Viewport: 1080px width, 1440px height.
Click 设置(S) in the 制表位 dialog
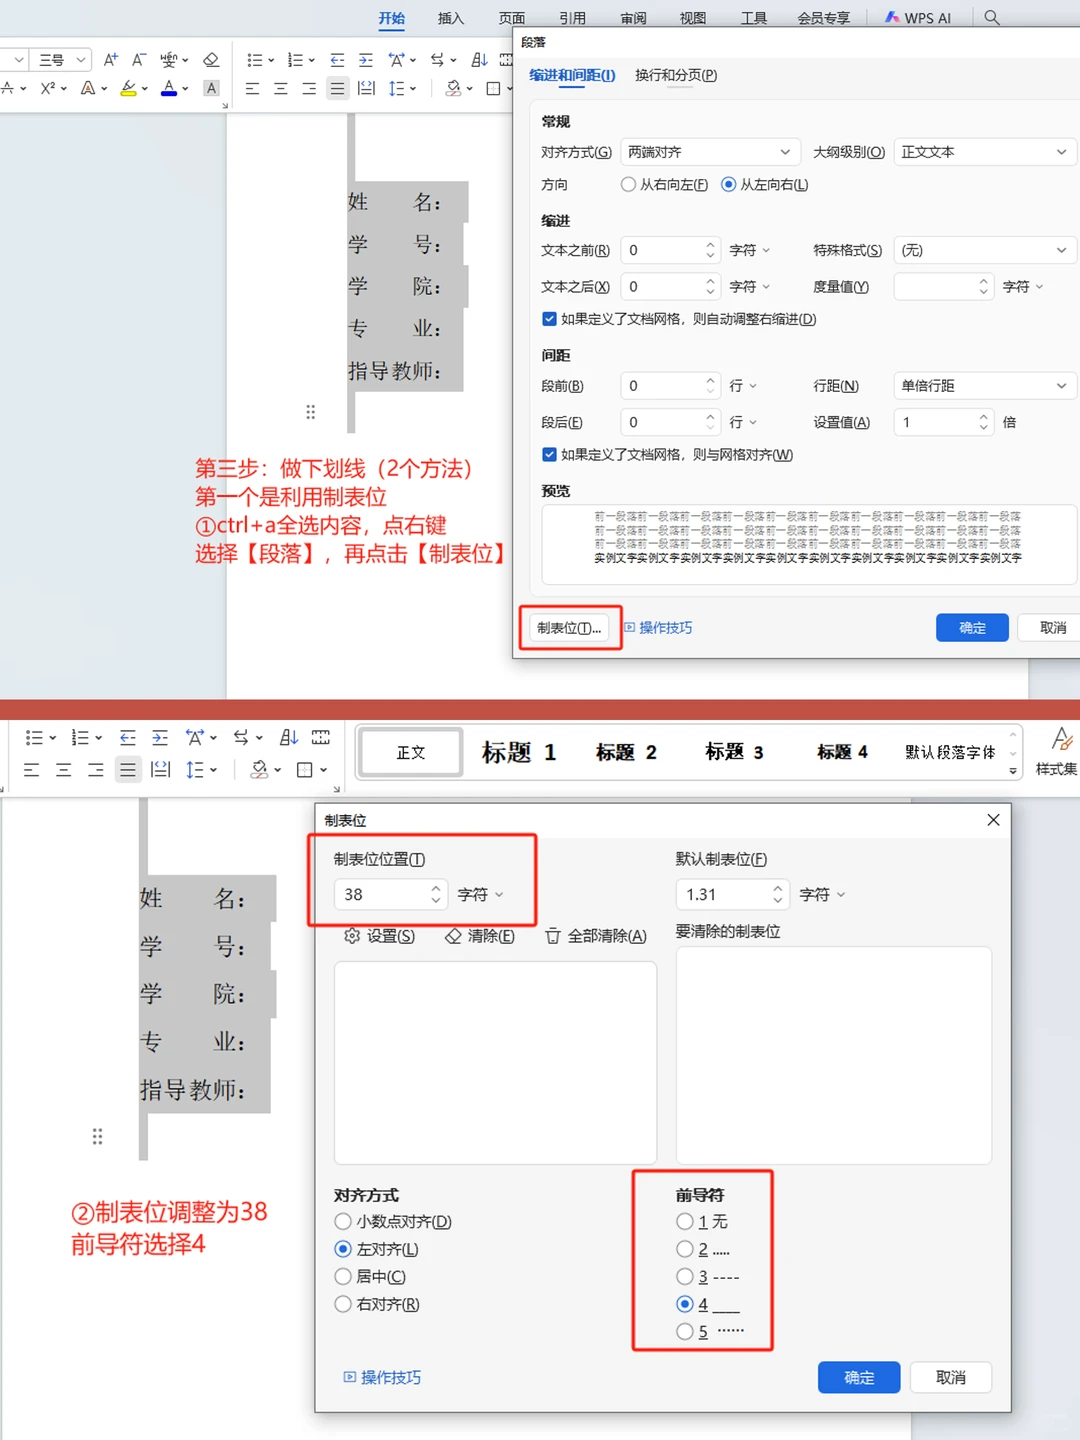[380, 936]
